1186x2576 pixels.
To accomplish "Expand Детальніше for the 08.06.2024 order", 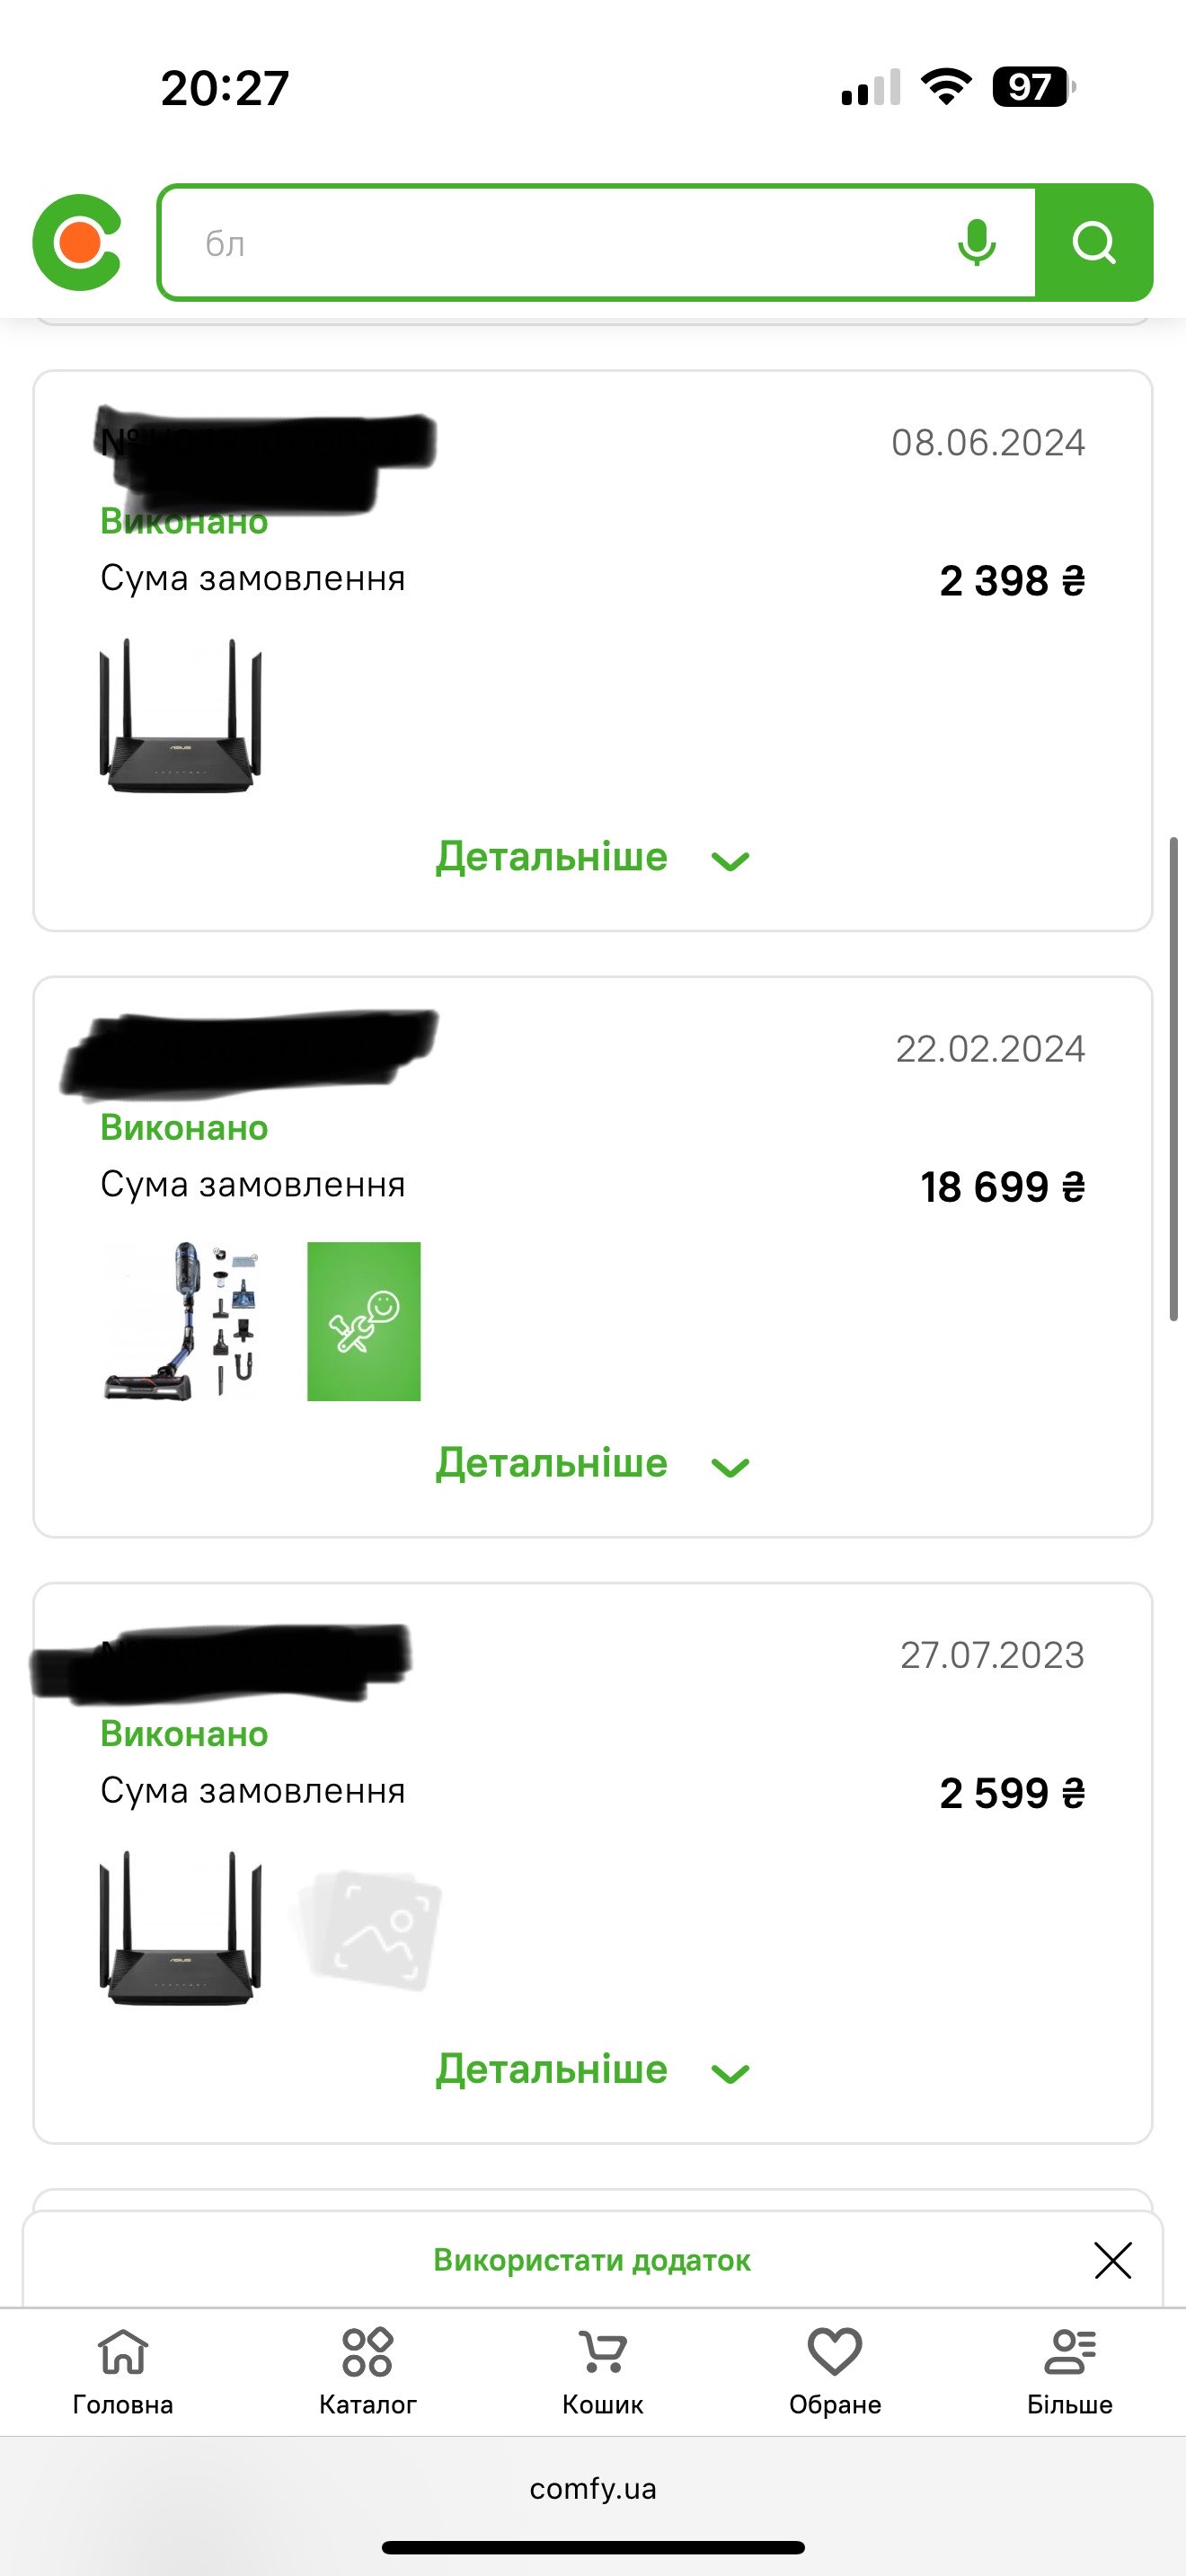I will click(x=592, y=858).
